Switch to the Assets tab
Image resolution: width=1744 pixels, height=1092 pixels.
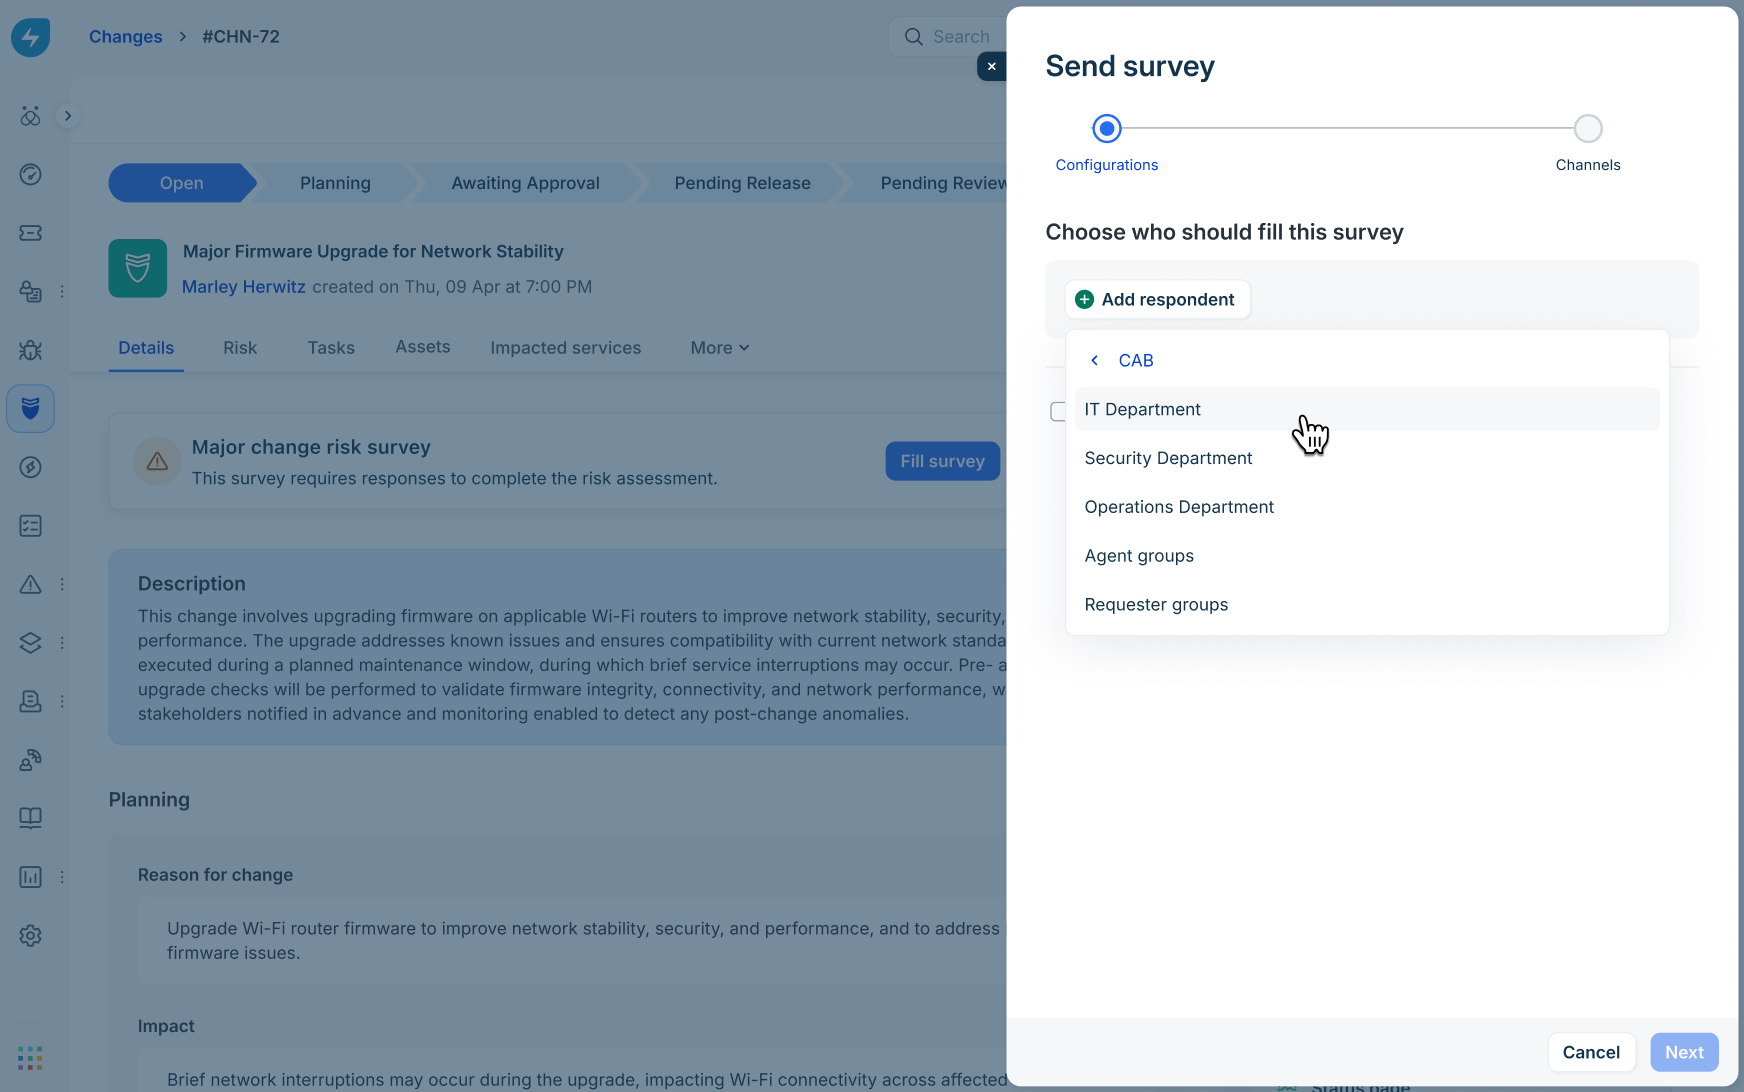pos(423,347)
